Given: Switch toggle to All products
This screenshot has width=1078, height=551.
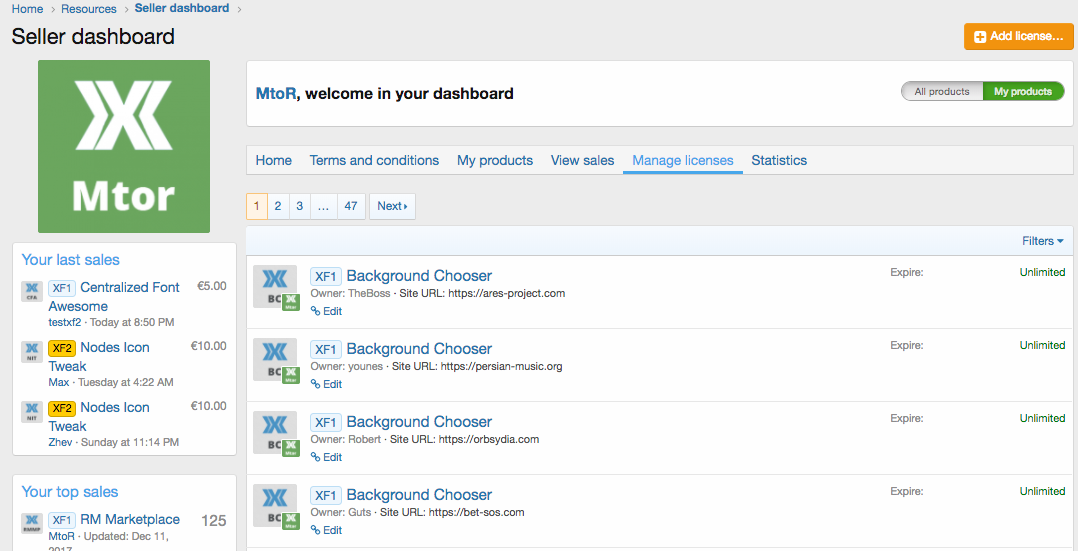Looking at the screenshot, I should (x=942, y=91).
